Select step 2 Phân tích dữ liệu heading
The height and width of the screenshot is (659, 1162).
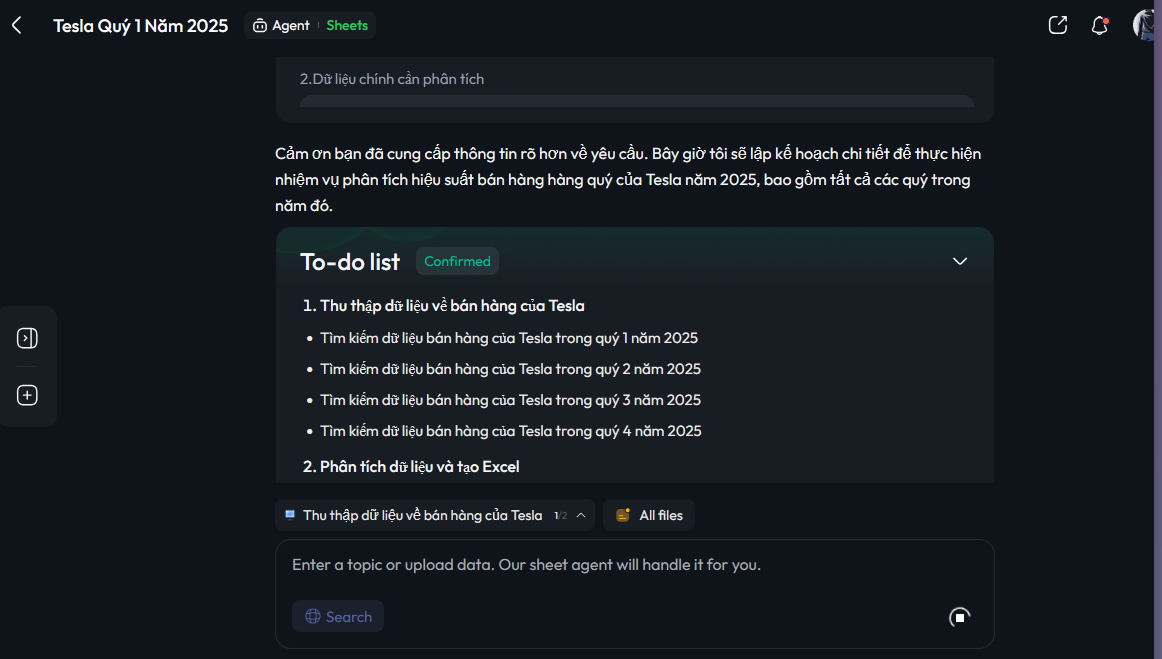(411, 466)
